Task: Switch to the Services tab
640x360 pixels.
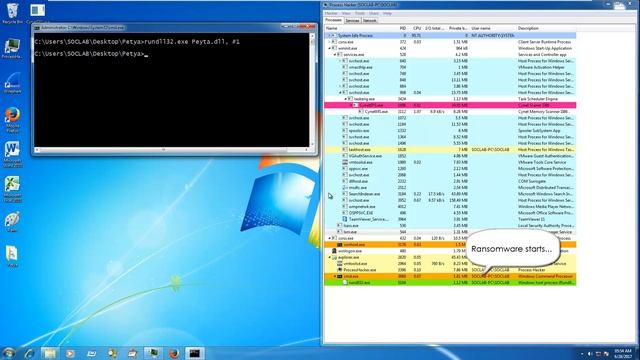Action: point(352,20)
